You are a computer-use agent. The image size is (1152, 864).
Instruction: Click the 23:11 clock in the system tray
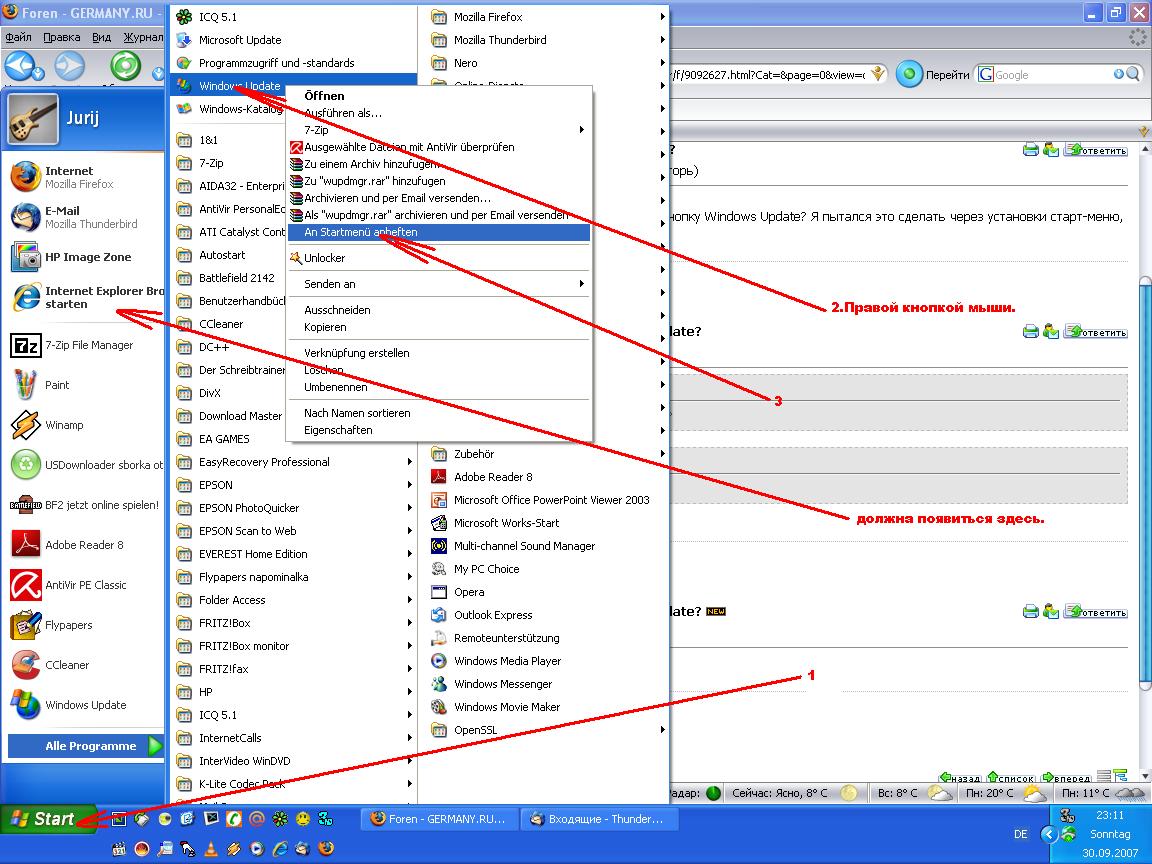(x=1110, y=815)
